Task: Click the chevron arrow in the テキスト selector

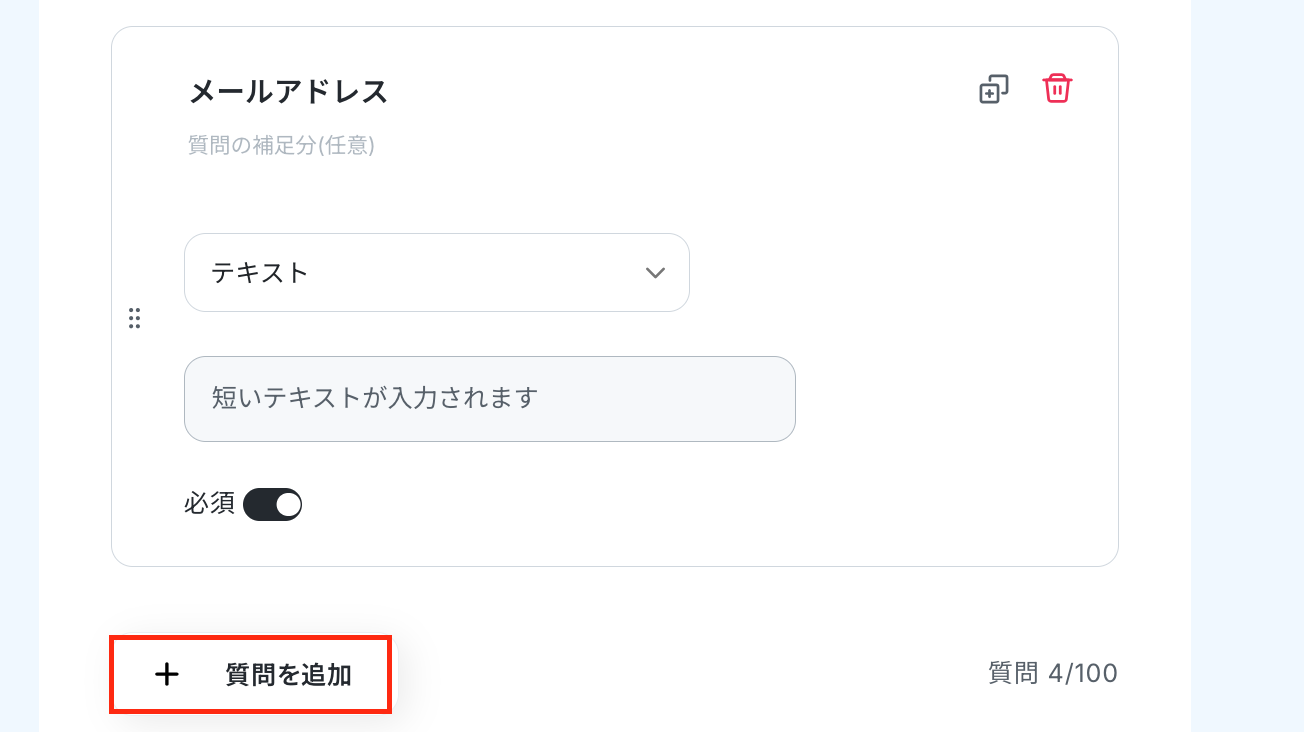Action: pyautogui.click(x=655, y=273)
